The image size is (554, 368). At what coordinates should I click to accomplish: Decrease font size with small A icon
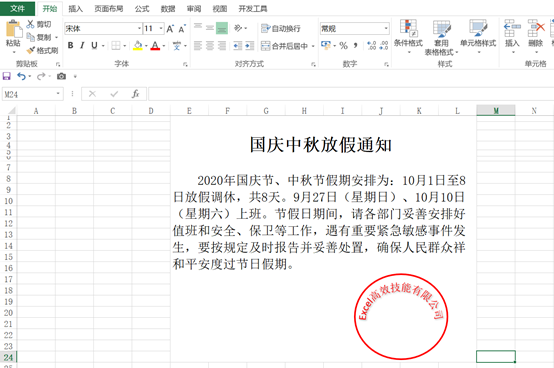click(x=182, y=29)
